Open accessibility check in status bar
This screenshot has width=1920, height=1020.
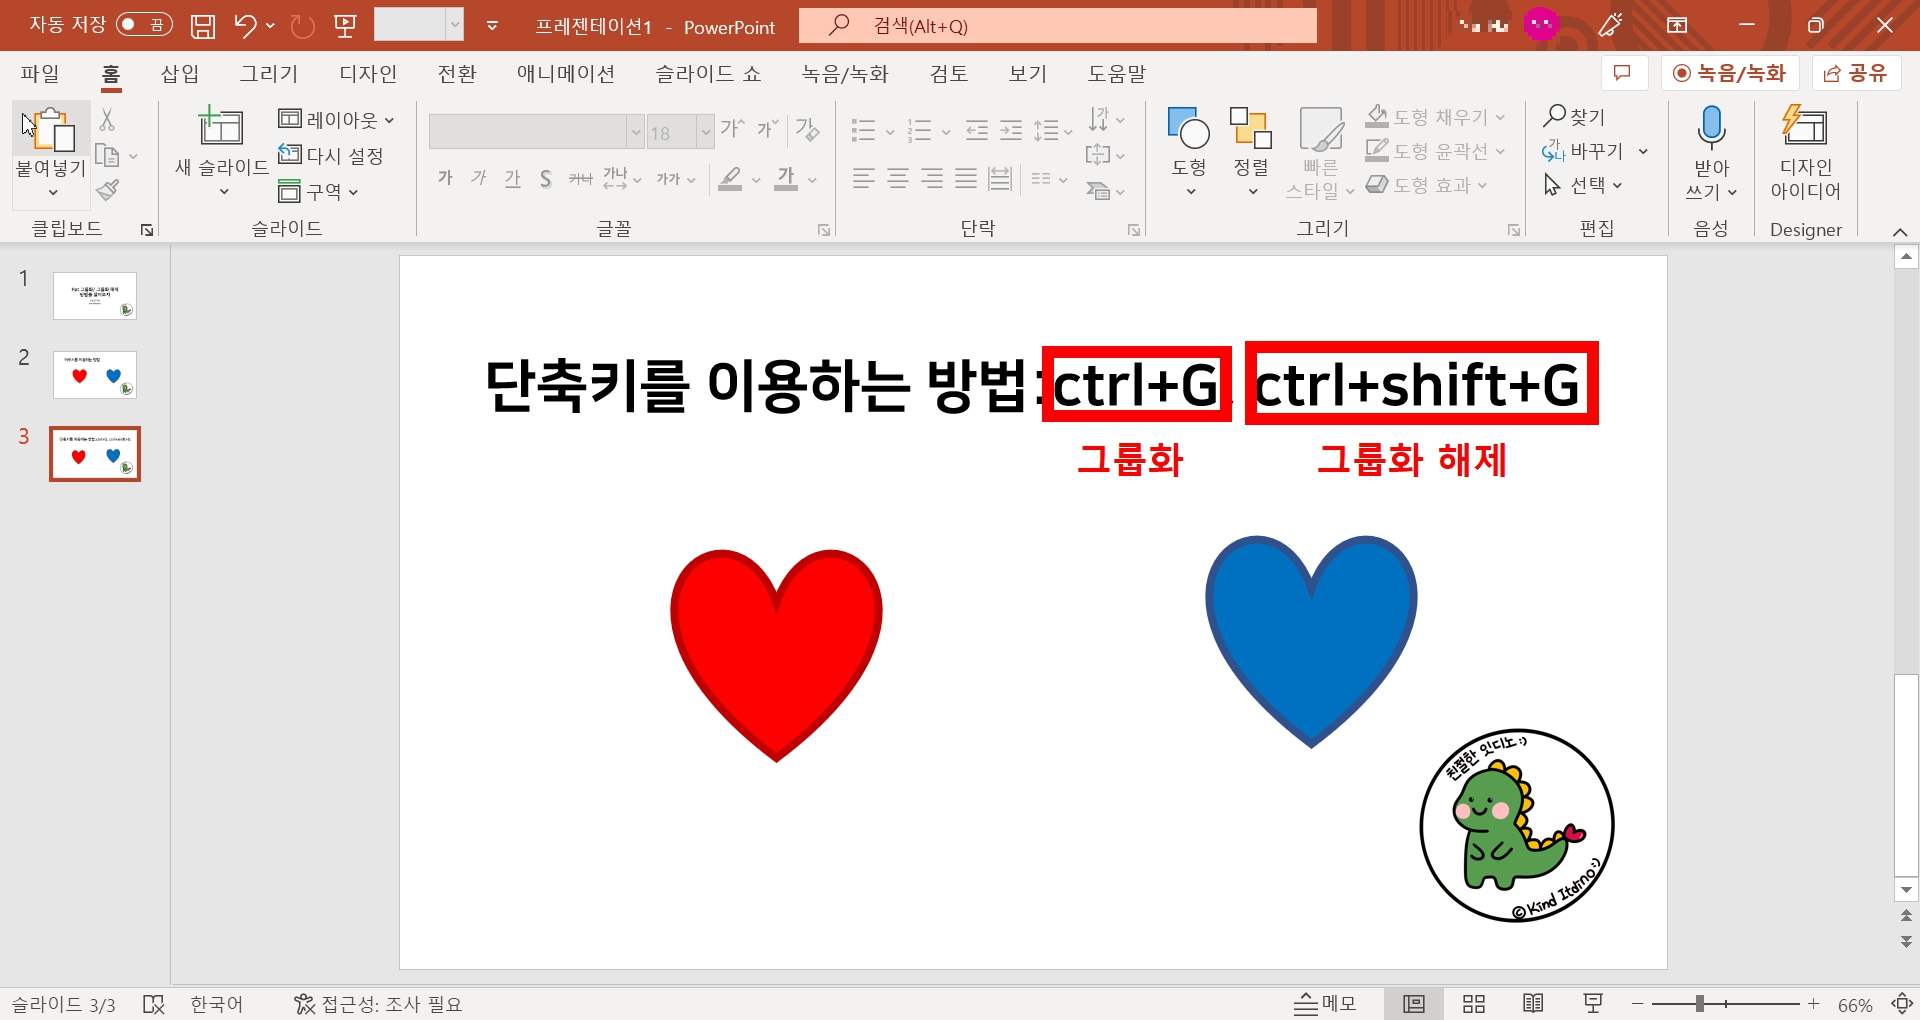pyautogui.click(x=378, y=1004)
